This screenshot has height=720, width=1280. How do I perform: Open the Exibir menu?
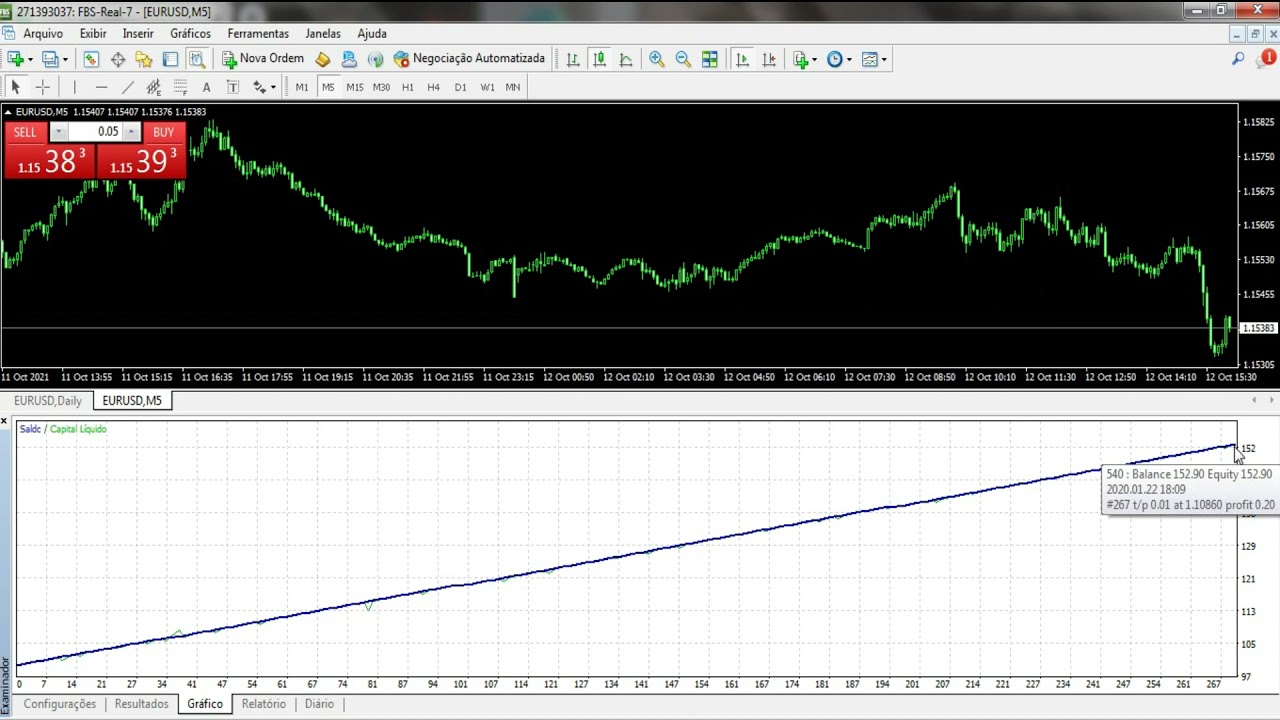pos(93,33)
